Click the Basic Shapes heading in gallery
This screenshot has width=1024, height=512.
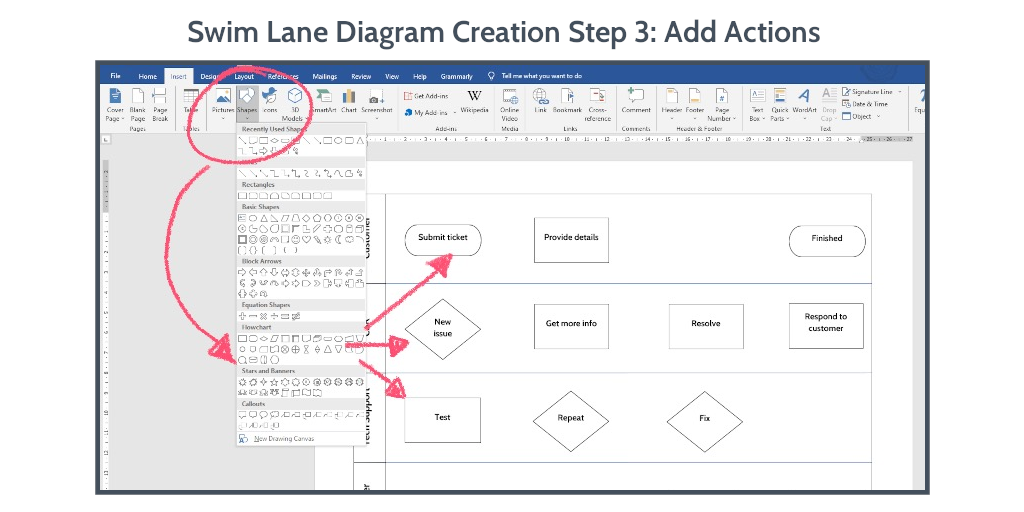click(262, 206)
